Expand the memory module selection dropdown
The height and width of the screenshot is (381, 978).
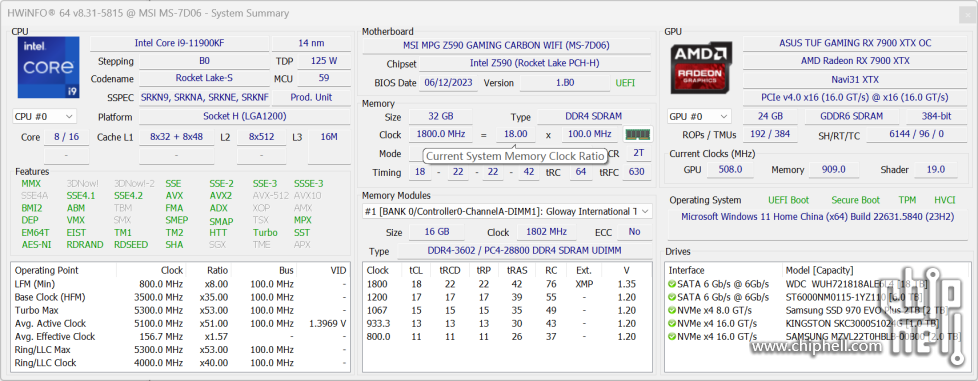point(507,211)
